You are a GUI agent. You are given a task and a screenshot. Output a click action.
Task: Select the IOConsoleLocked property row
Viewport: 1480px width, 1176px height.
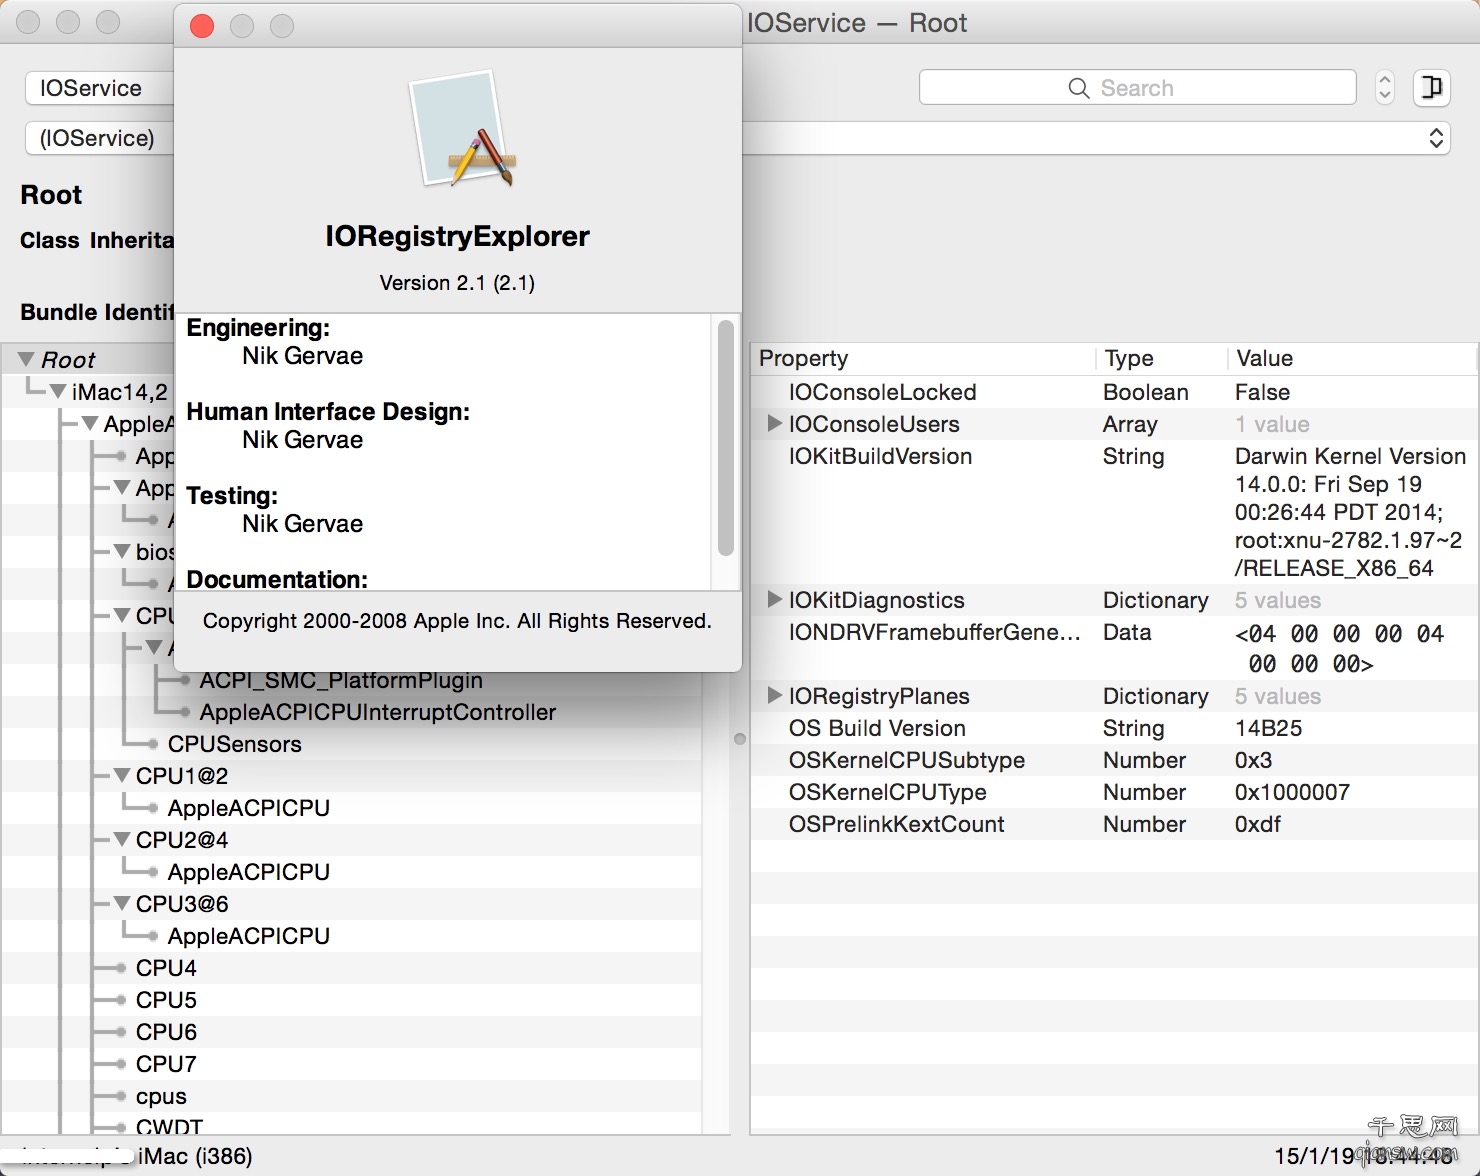(1113, 392)
